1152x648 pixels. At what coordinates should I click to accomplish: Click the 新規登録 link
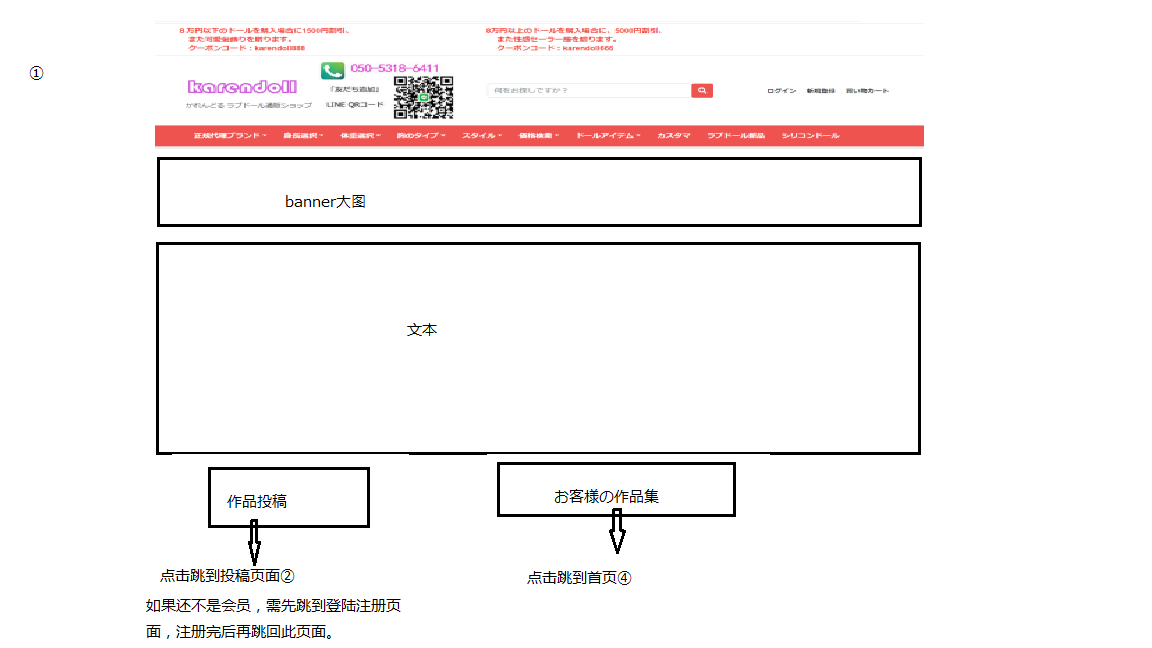coord(821,91)
